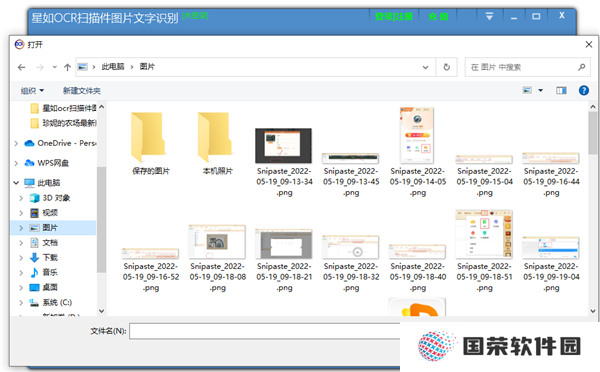Click navigation pane scroll down arrow
600x372 pixels.
click(x=101, y=311)
